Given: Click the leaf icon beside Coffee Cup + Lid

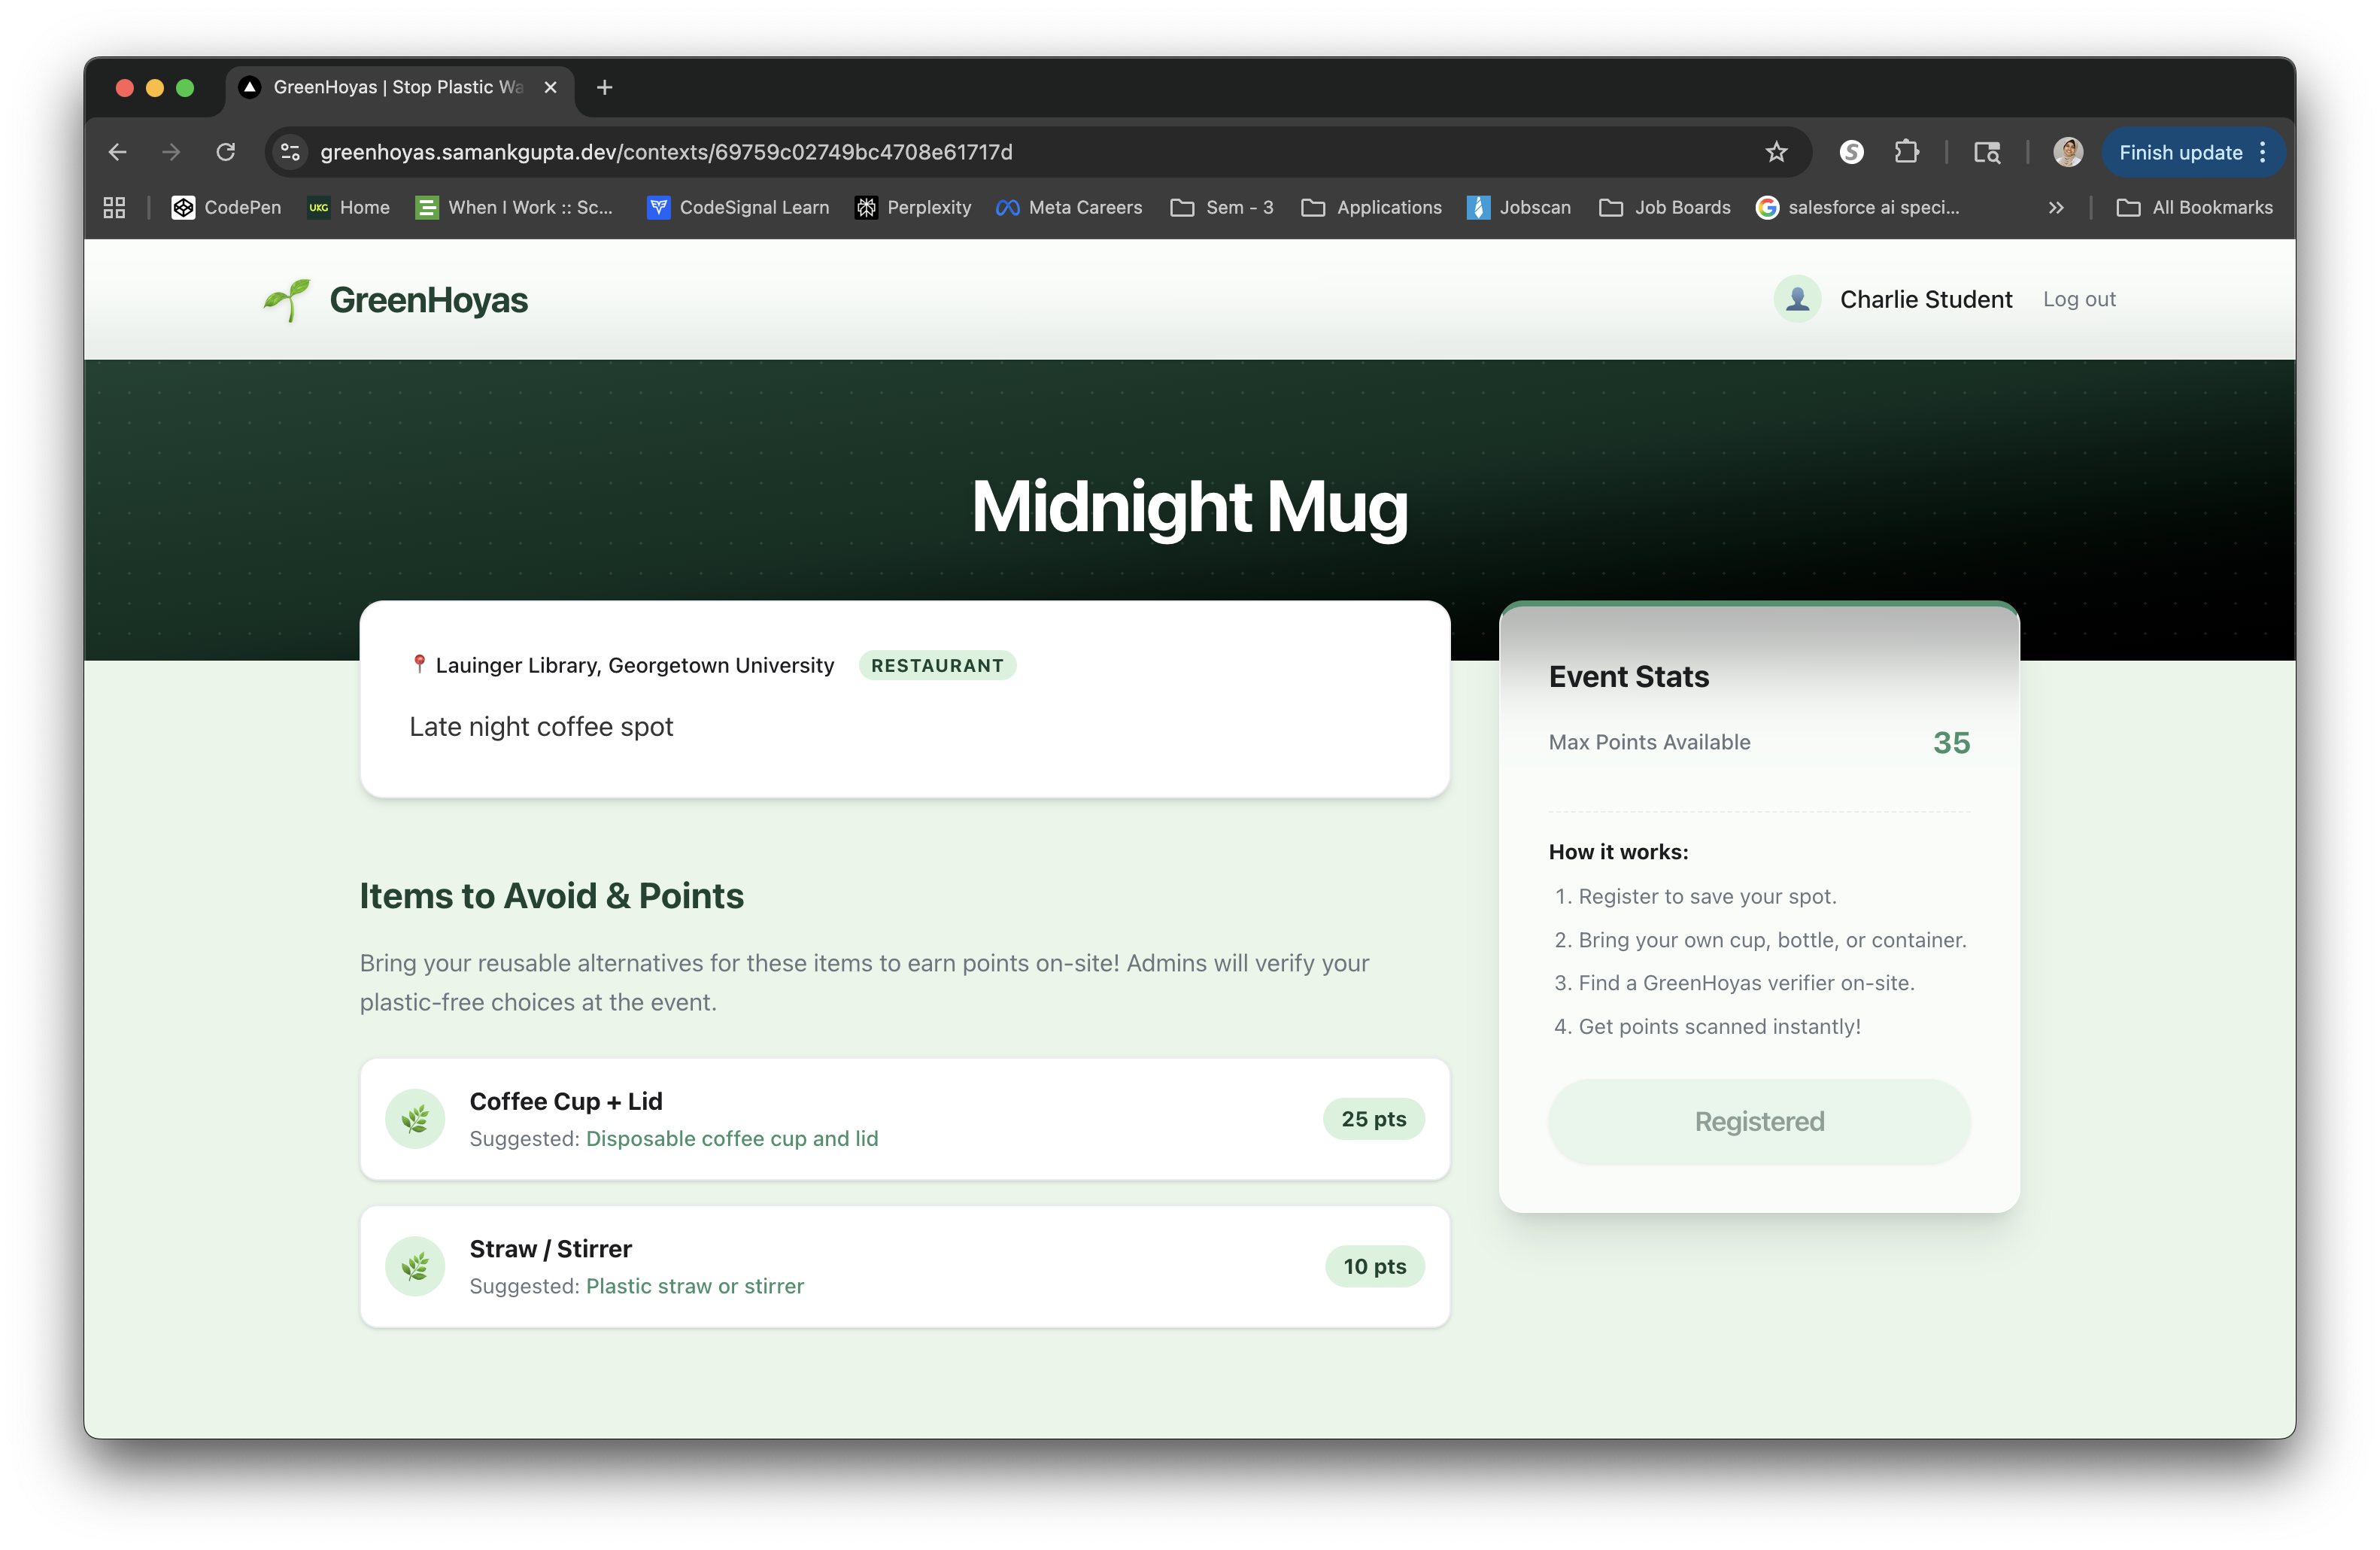Looking at the screenshot, I should click(415, 1119).
